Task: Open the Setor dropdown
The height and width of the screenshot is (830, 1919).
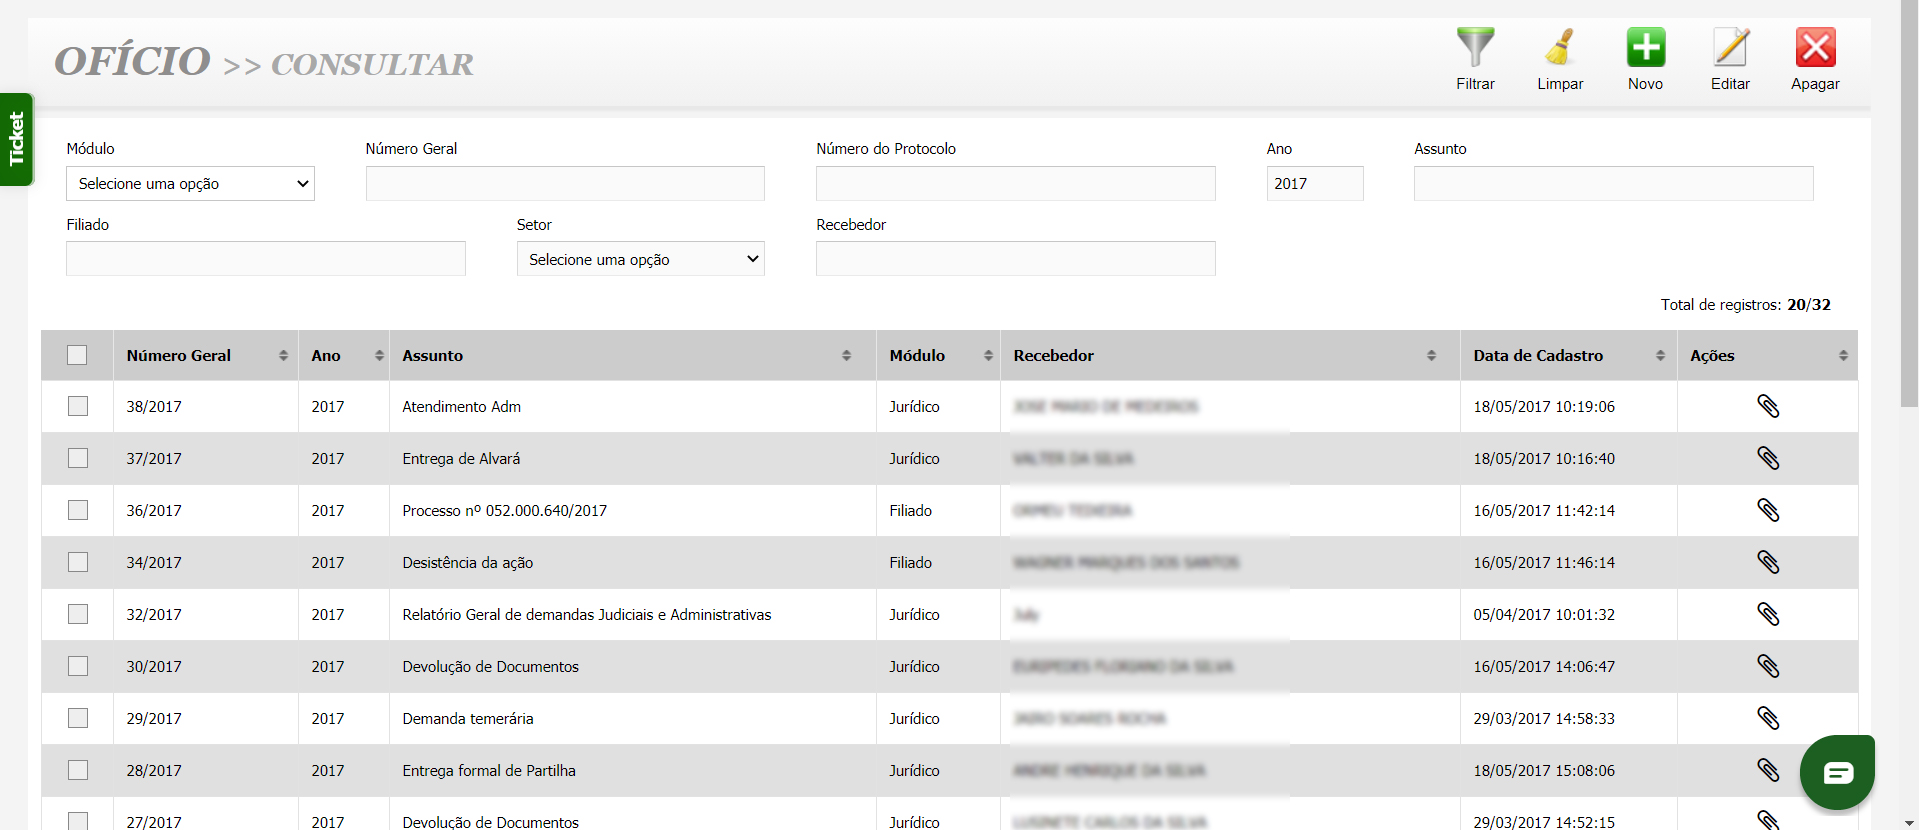Action: click(x=640, y=259)
